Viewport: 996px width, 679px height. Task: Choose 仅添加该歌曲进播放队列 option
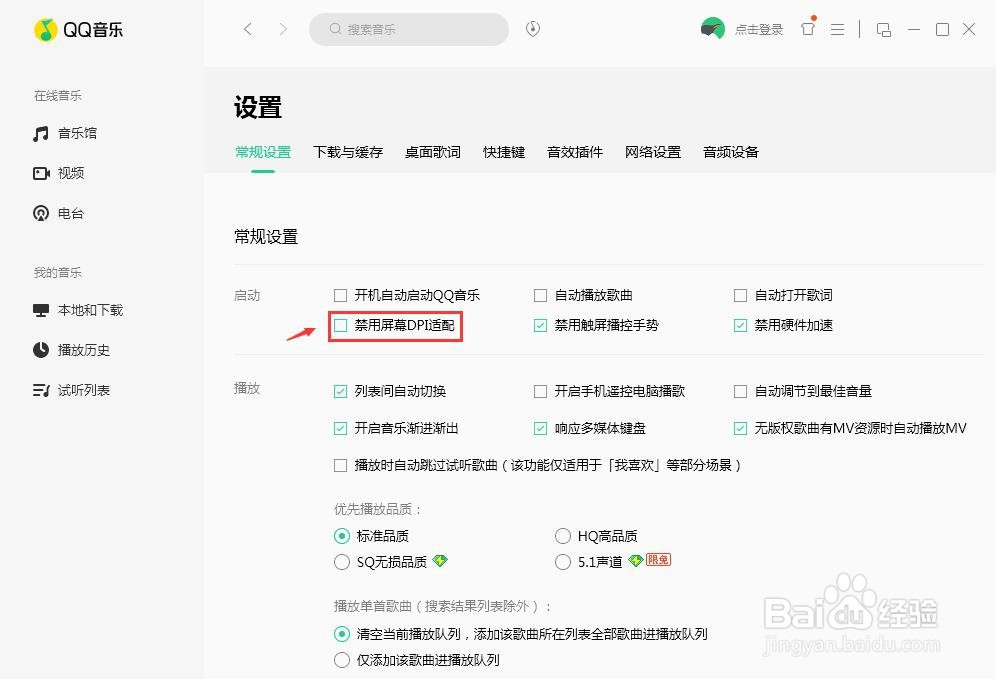(x=341, y=660)
